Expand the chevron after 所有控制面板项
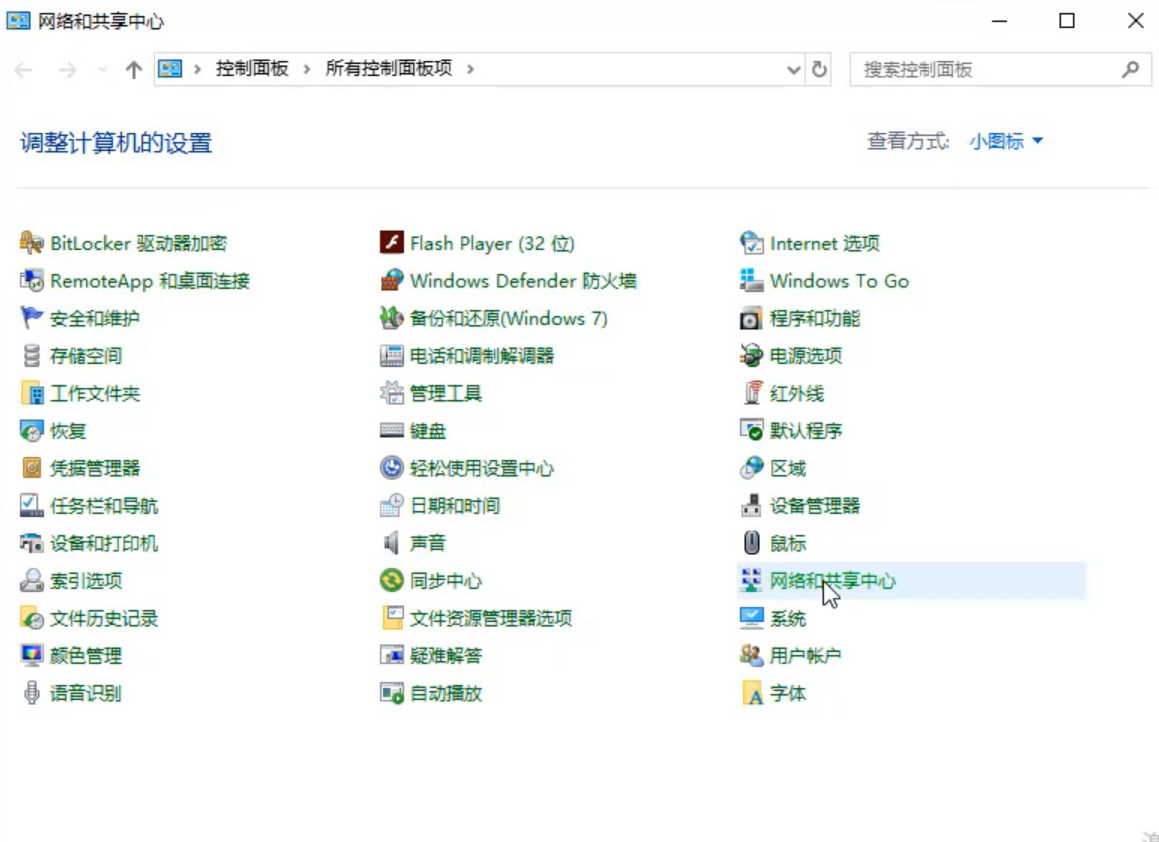 point(470,69)
